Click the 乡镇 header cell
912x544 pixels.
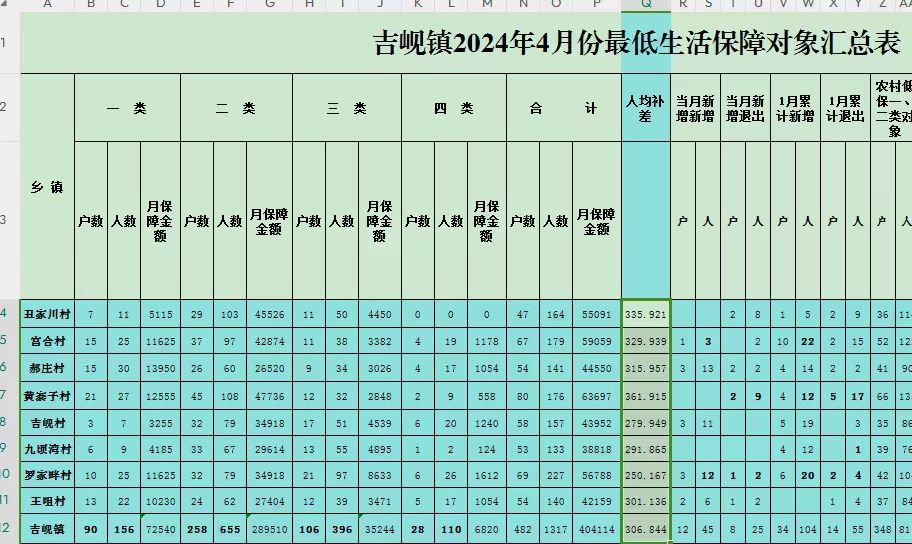tap(47, 187)
